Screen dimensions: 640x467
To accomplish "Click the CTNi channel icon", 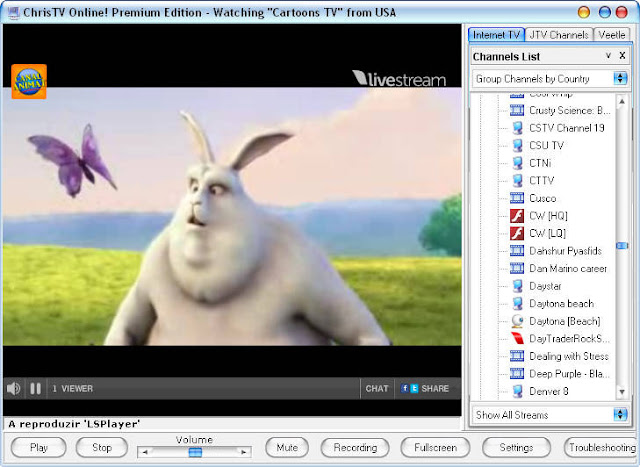I will [x=517, y=163].
